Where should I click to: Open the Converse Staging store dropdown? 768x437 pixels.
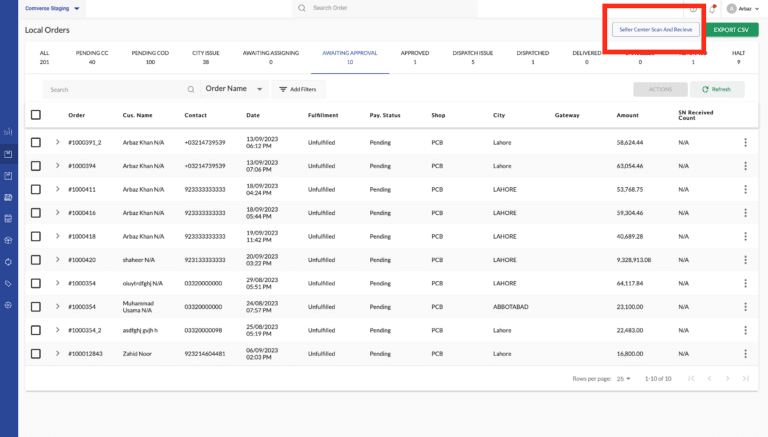click(x=52, y=8)
